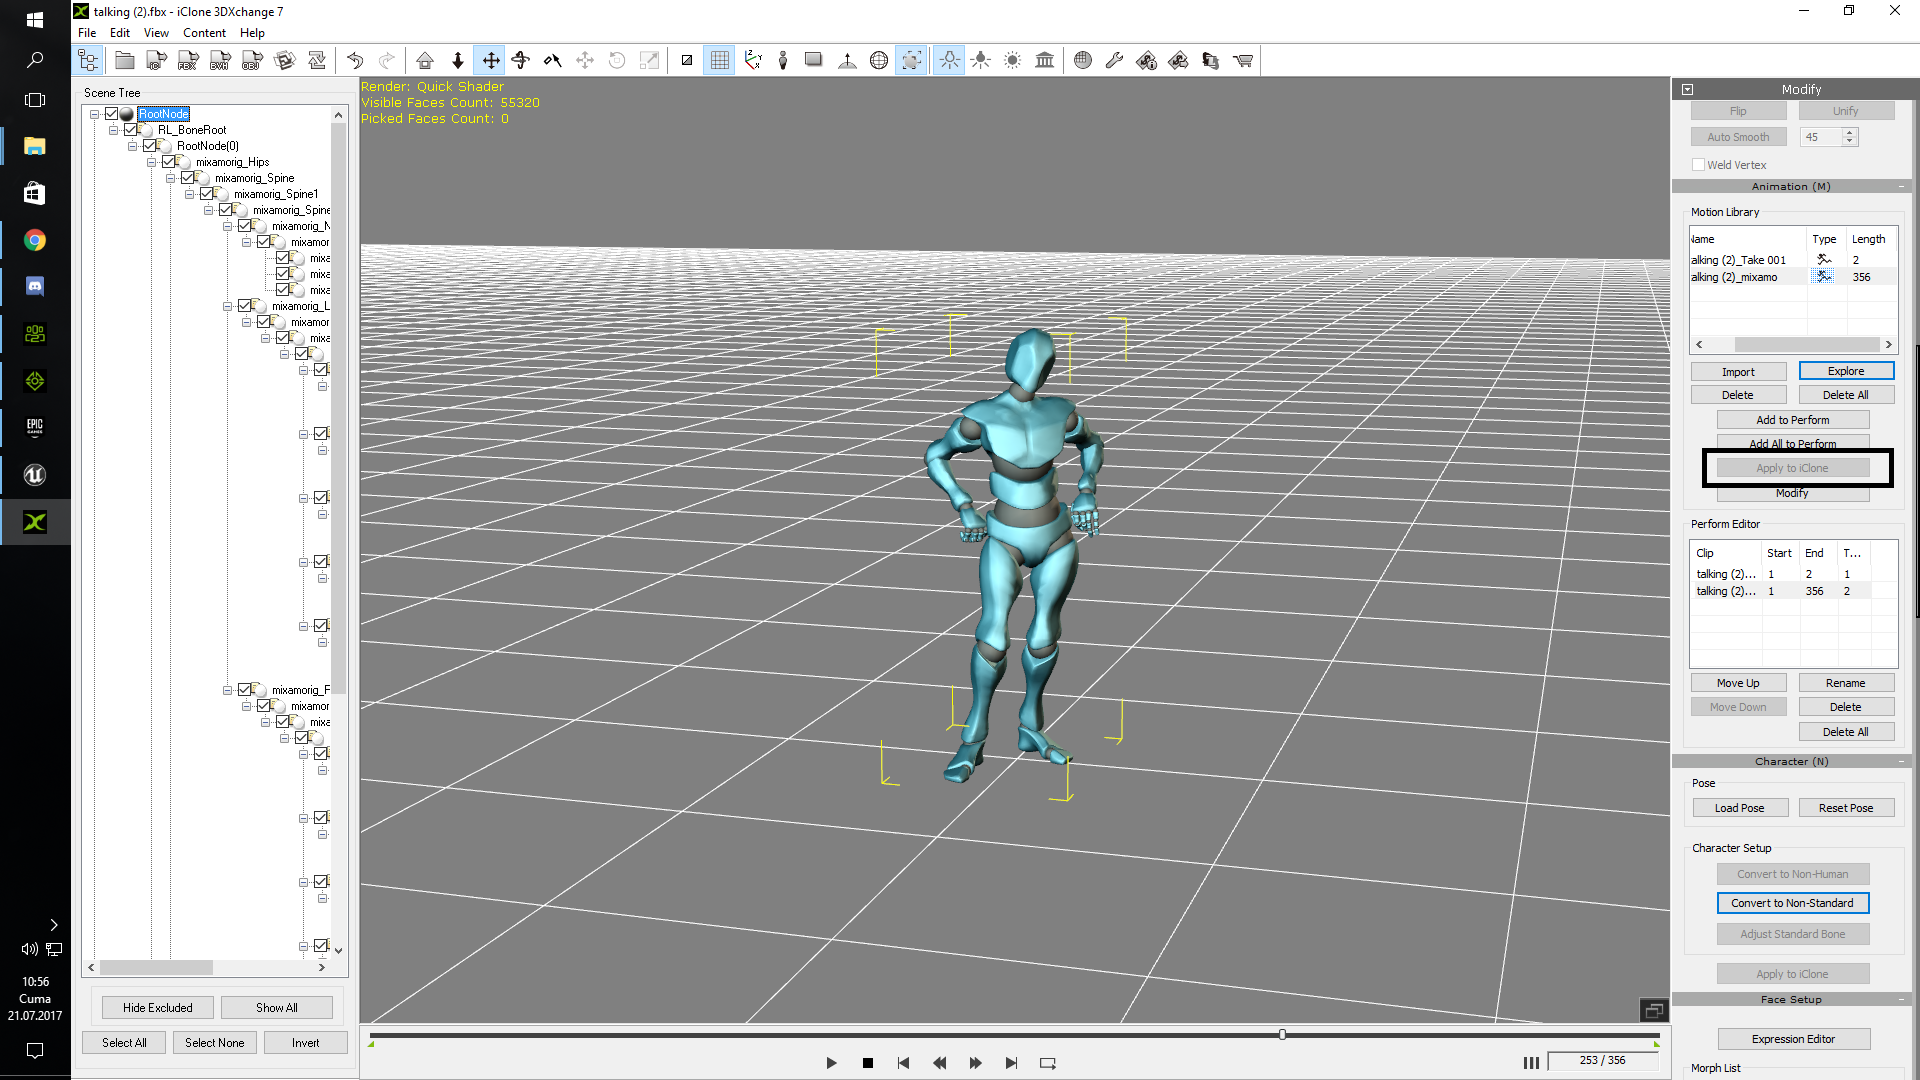Click the museum building toolbar icon

pos(1045,61)
